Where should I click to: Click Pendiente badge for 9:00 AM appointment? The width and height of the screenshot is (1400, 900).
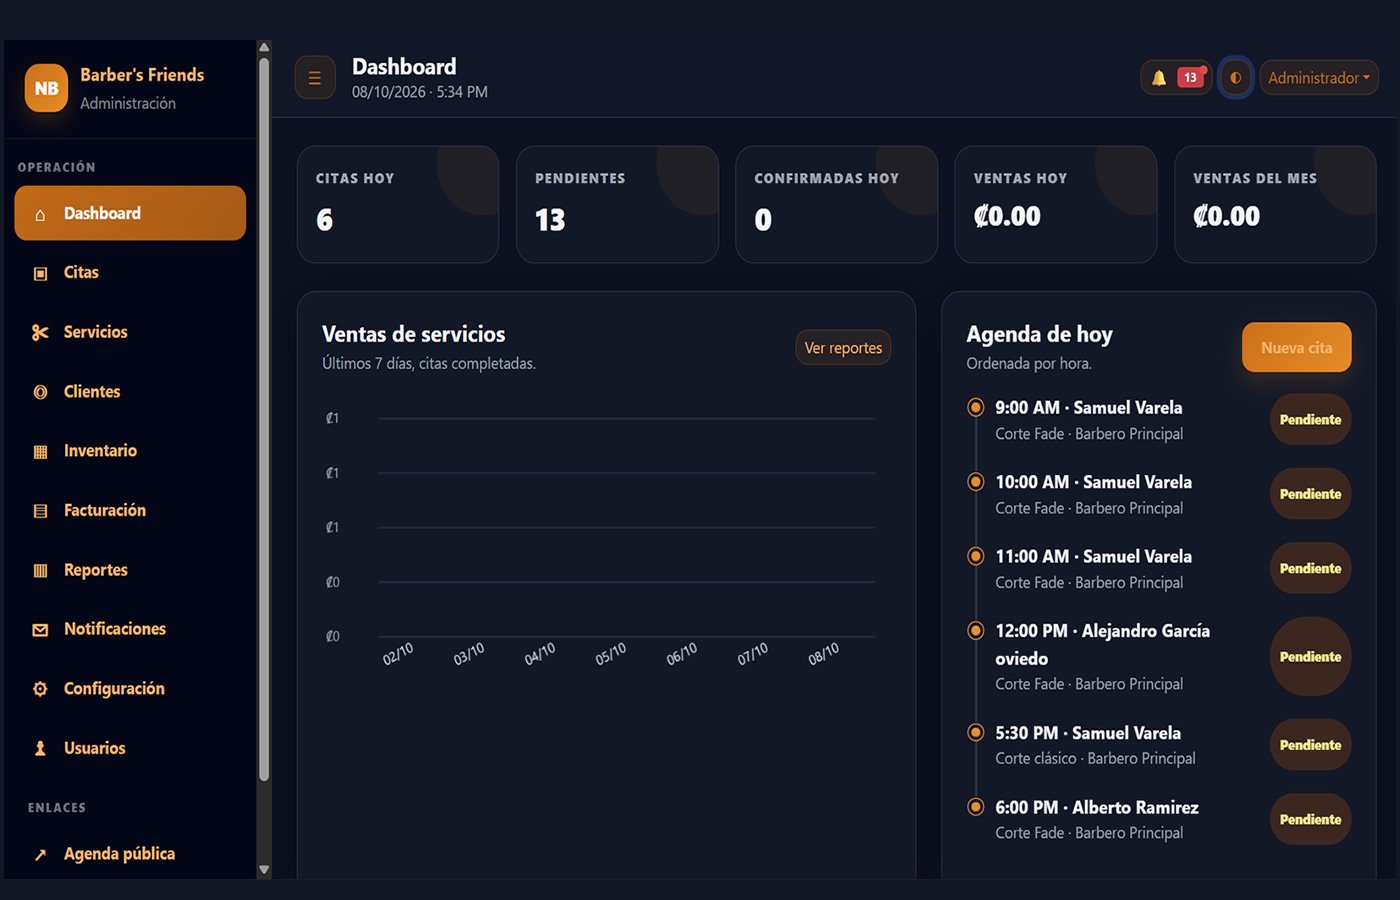(x=1310, y=420)
